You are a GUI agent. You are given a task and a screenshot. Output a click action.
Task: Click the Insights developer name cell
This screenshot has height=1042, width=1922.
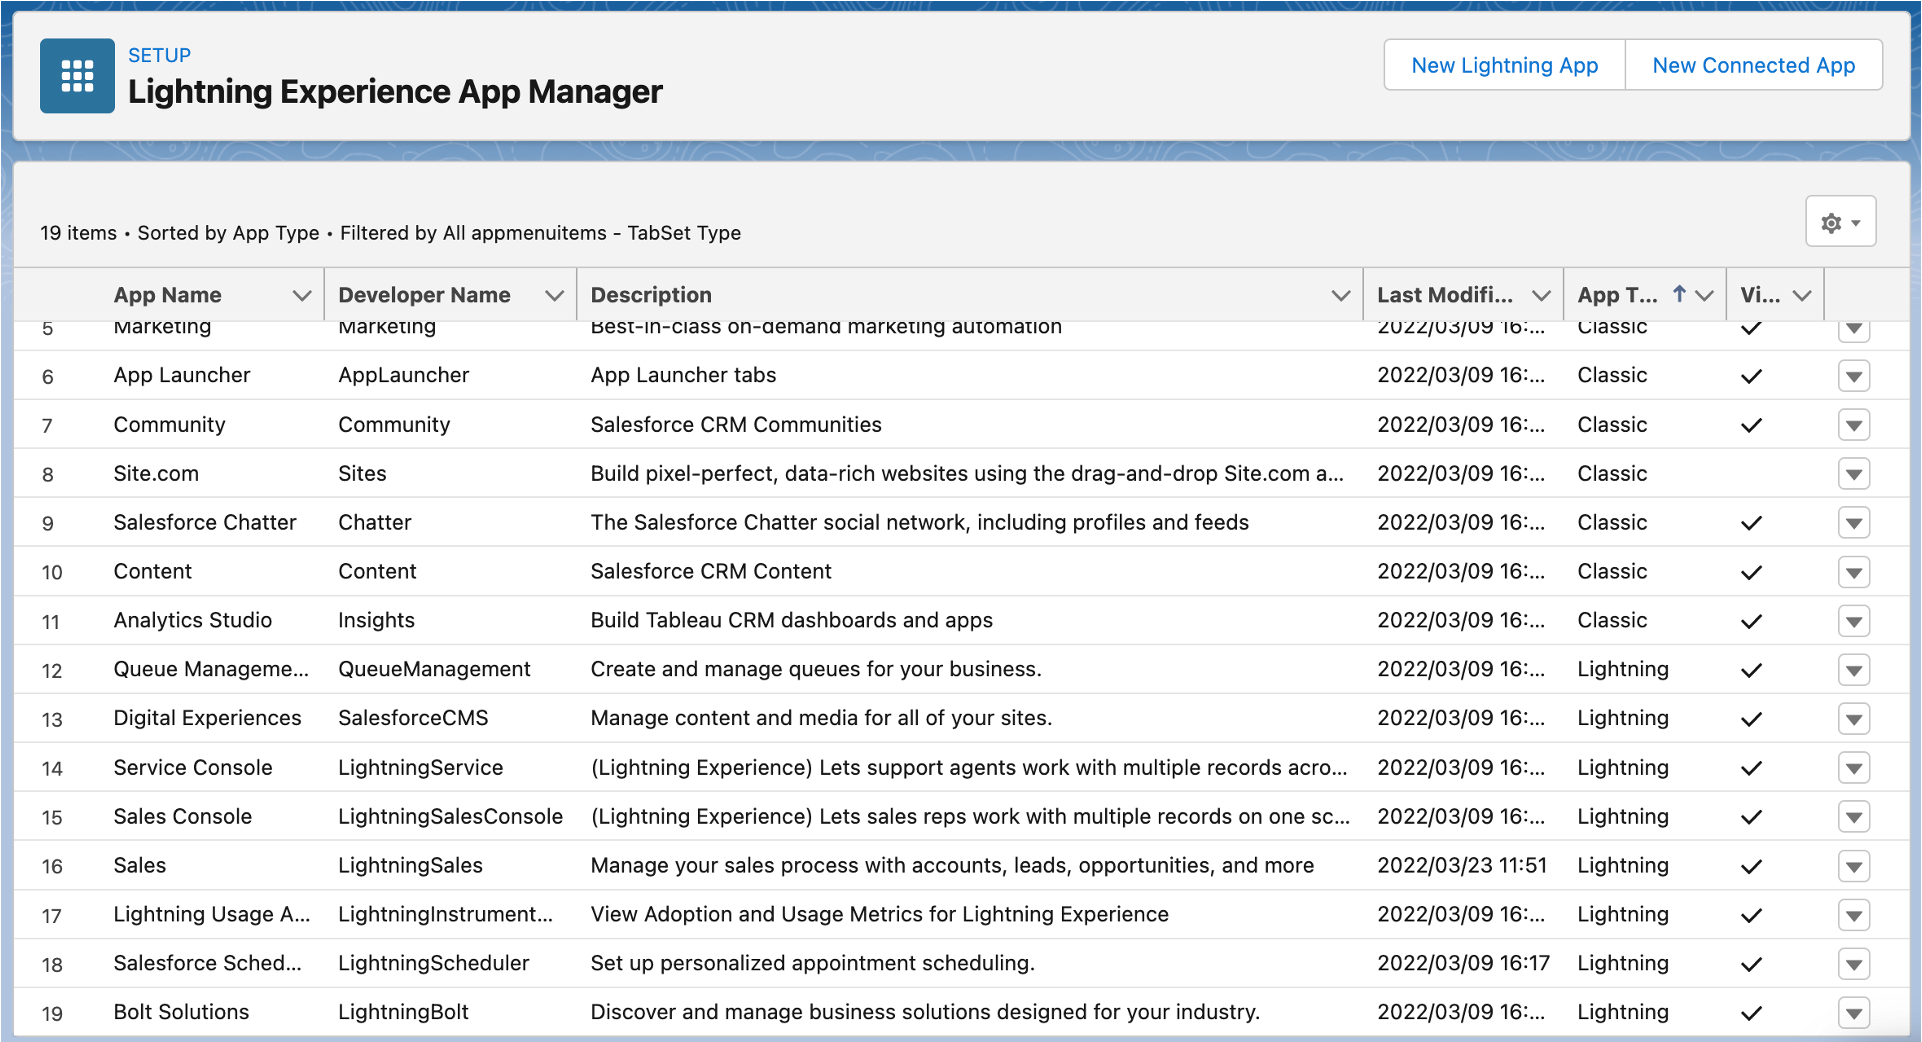point(376,620)
